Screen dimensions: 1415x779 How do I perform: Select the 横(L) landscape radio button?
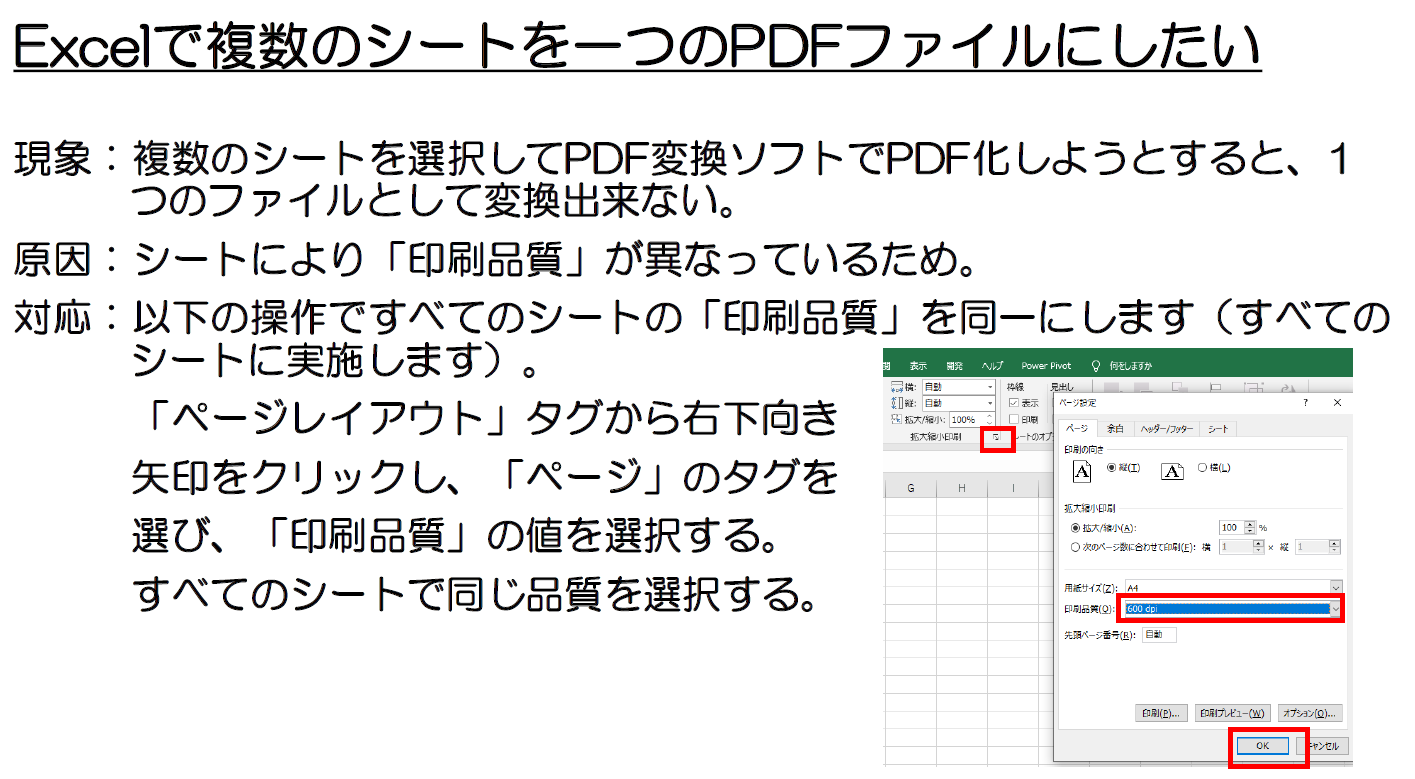pyautogui.click(x=1202, y=468)
